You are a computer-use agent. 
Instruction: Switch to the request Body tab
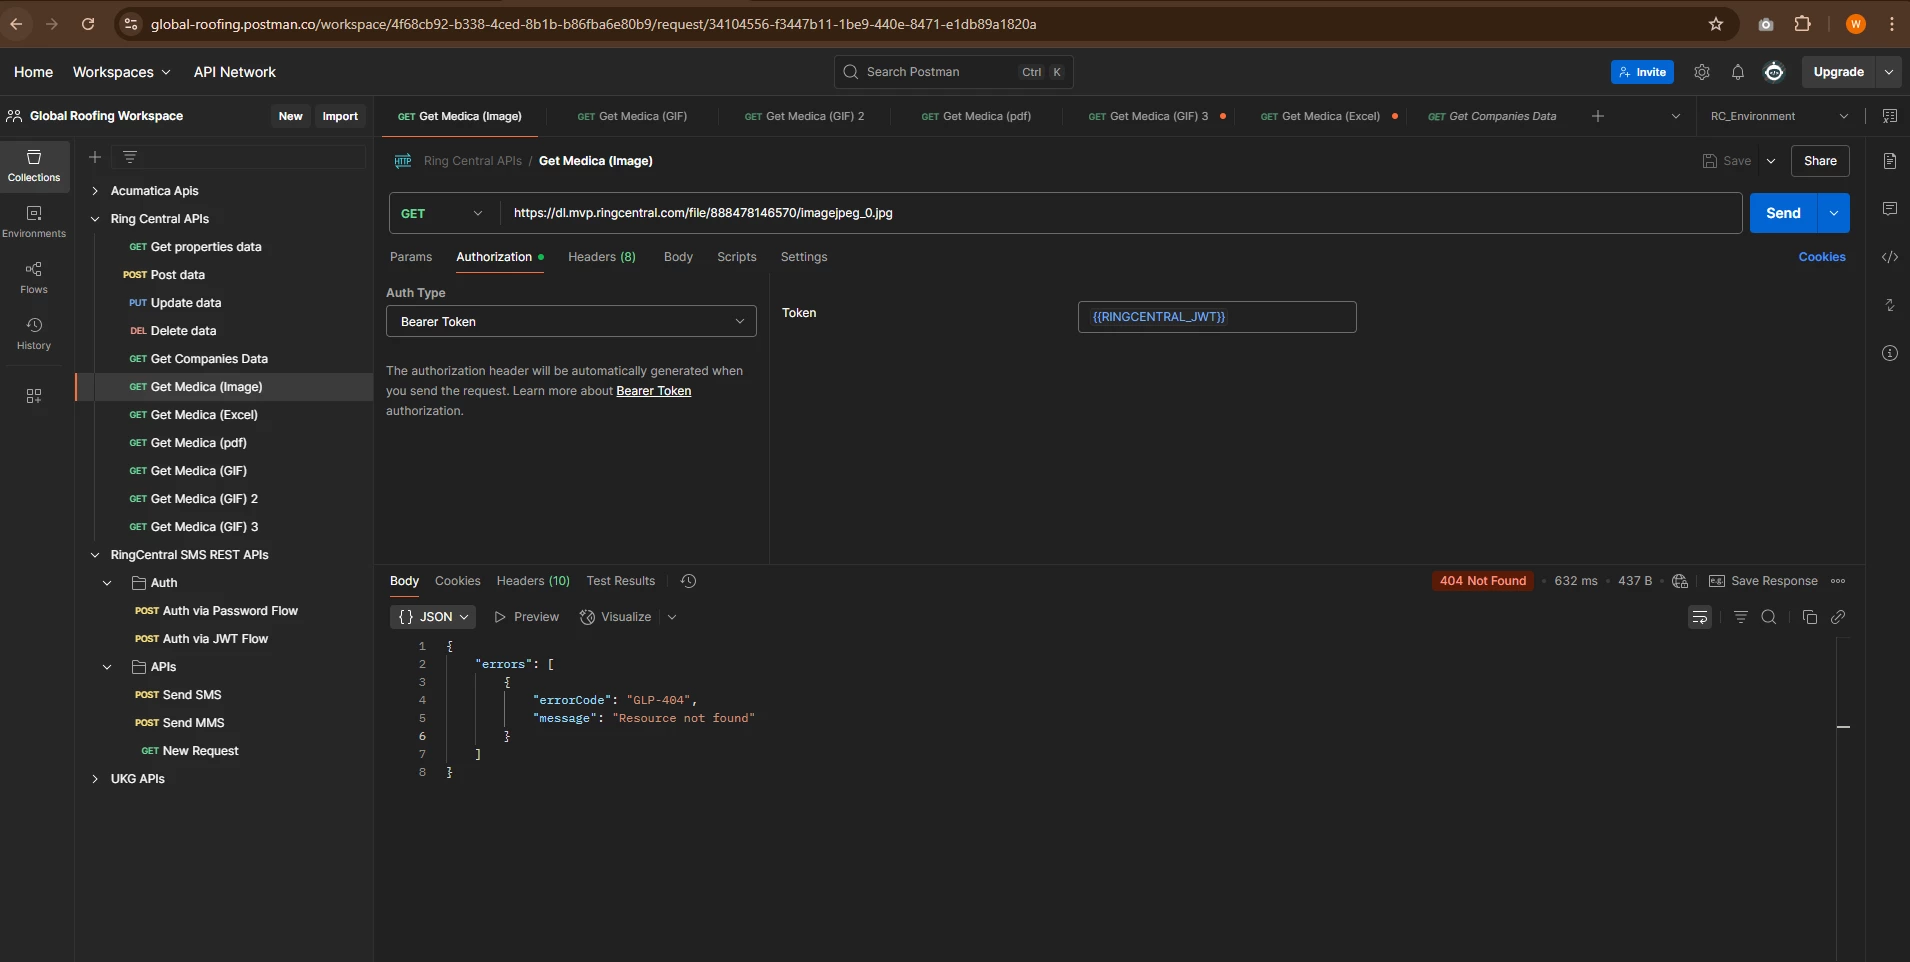[678, 257]
